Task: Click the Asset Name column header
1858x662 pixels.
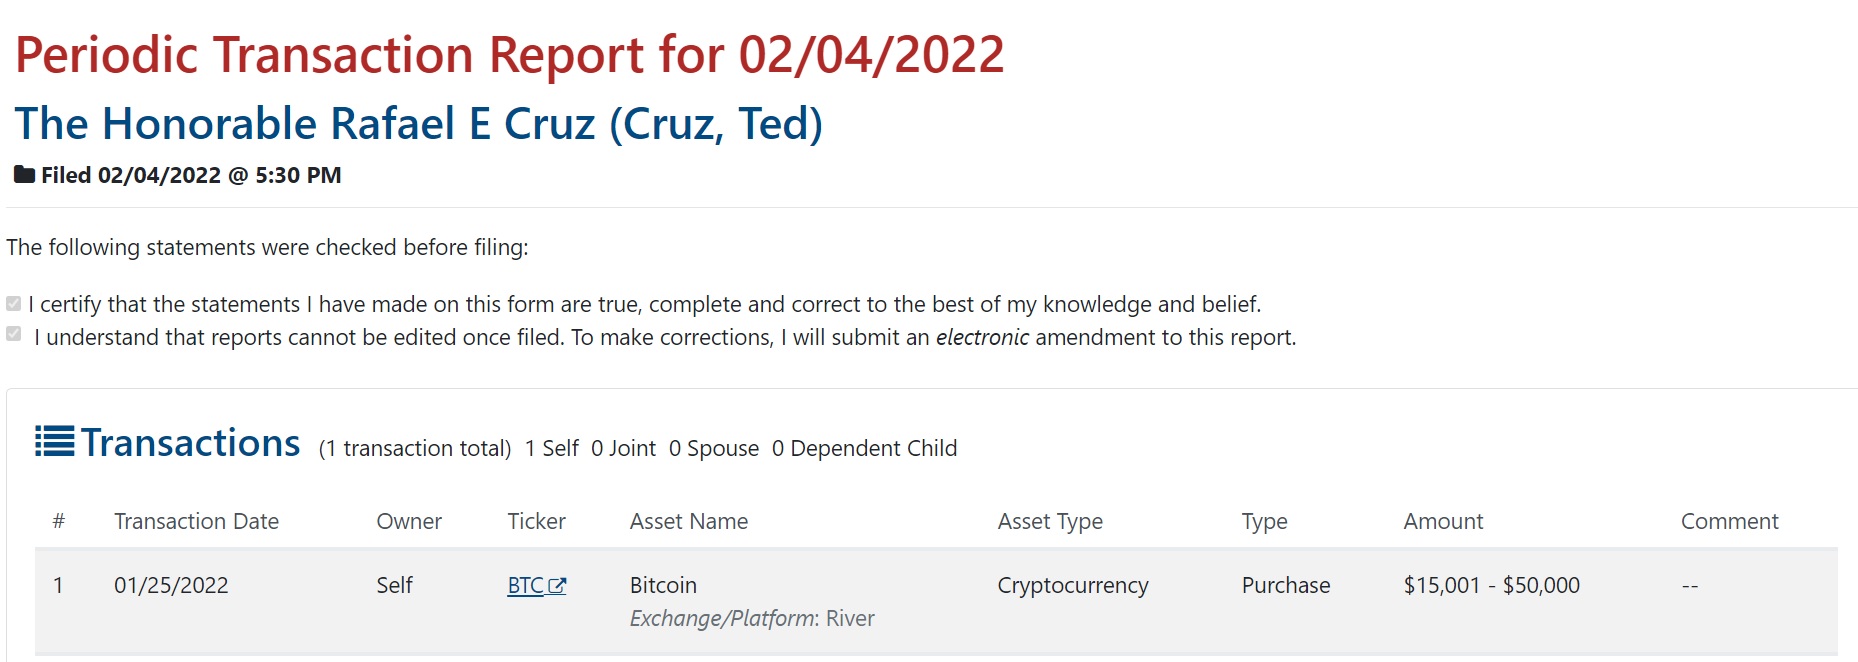Action: click(689, 521)
